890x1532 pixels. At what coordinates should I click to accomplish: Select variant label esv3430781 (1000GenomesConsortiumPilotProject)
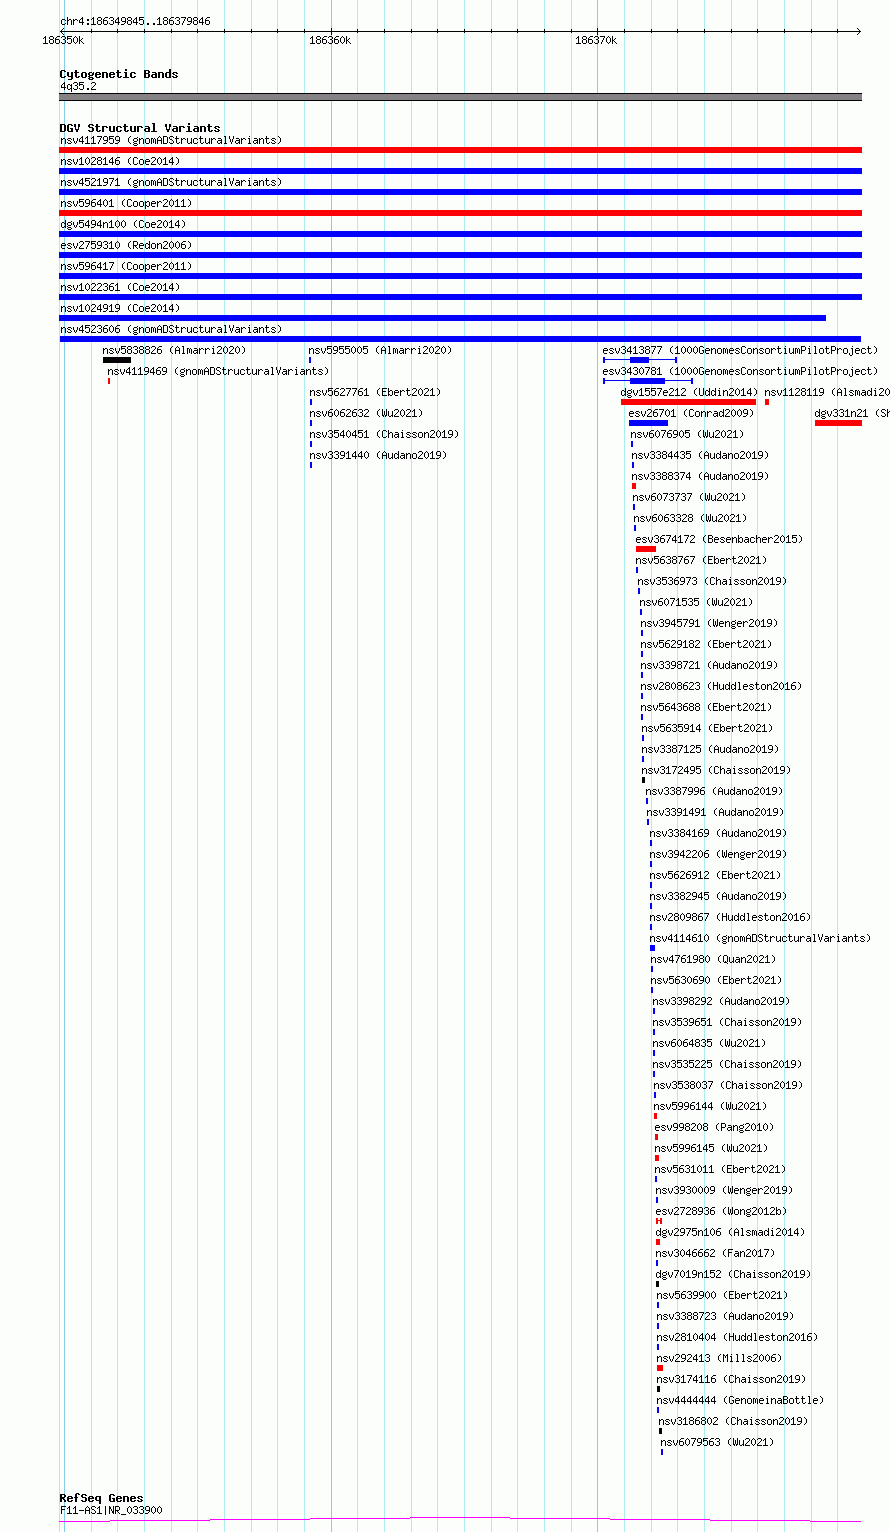tap(740, 371)
